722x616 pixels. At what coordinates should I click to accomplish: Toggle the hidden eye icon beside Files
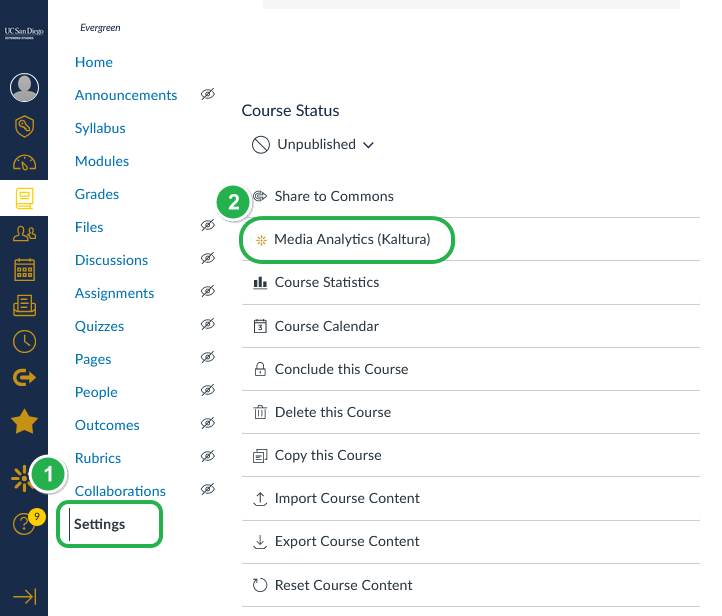click(207, 227)
